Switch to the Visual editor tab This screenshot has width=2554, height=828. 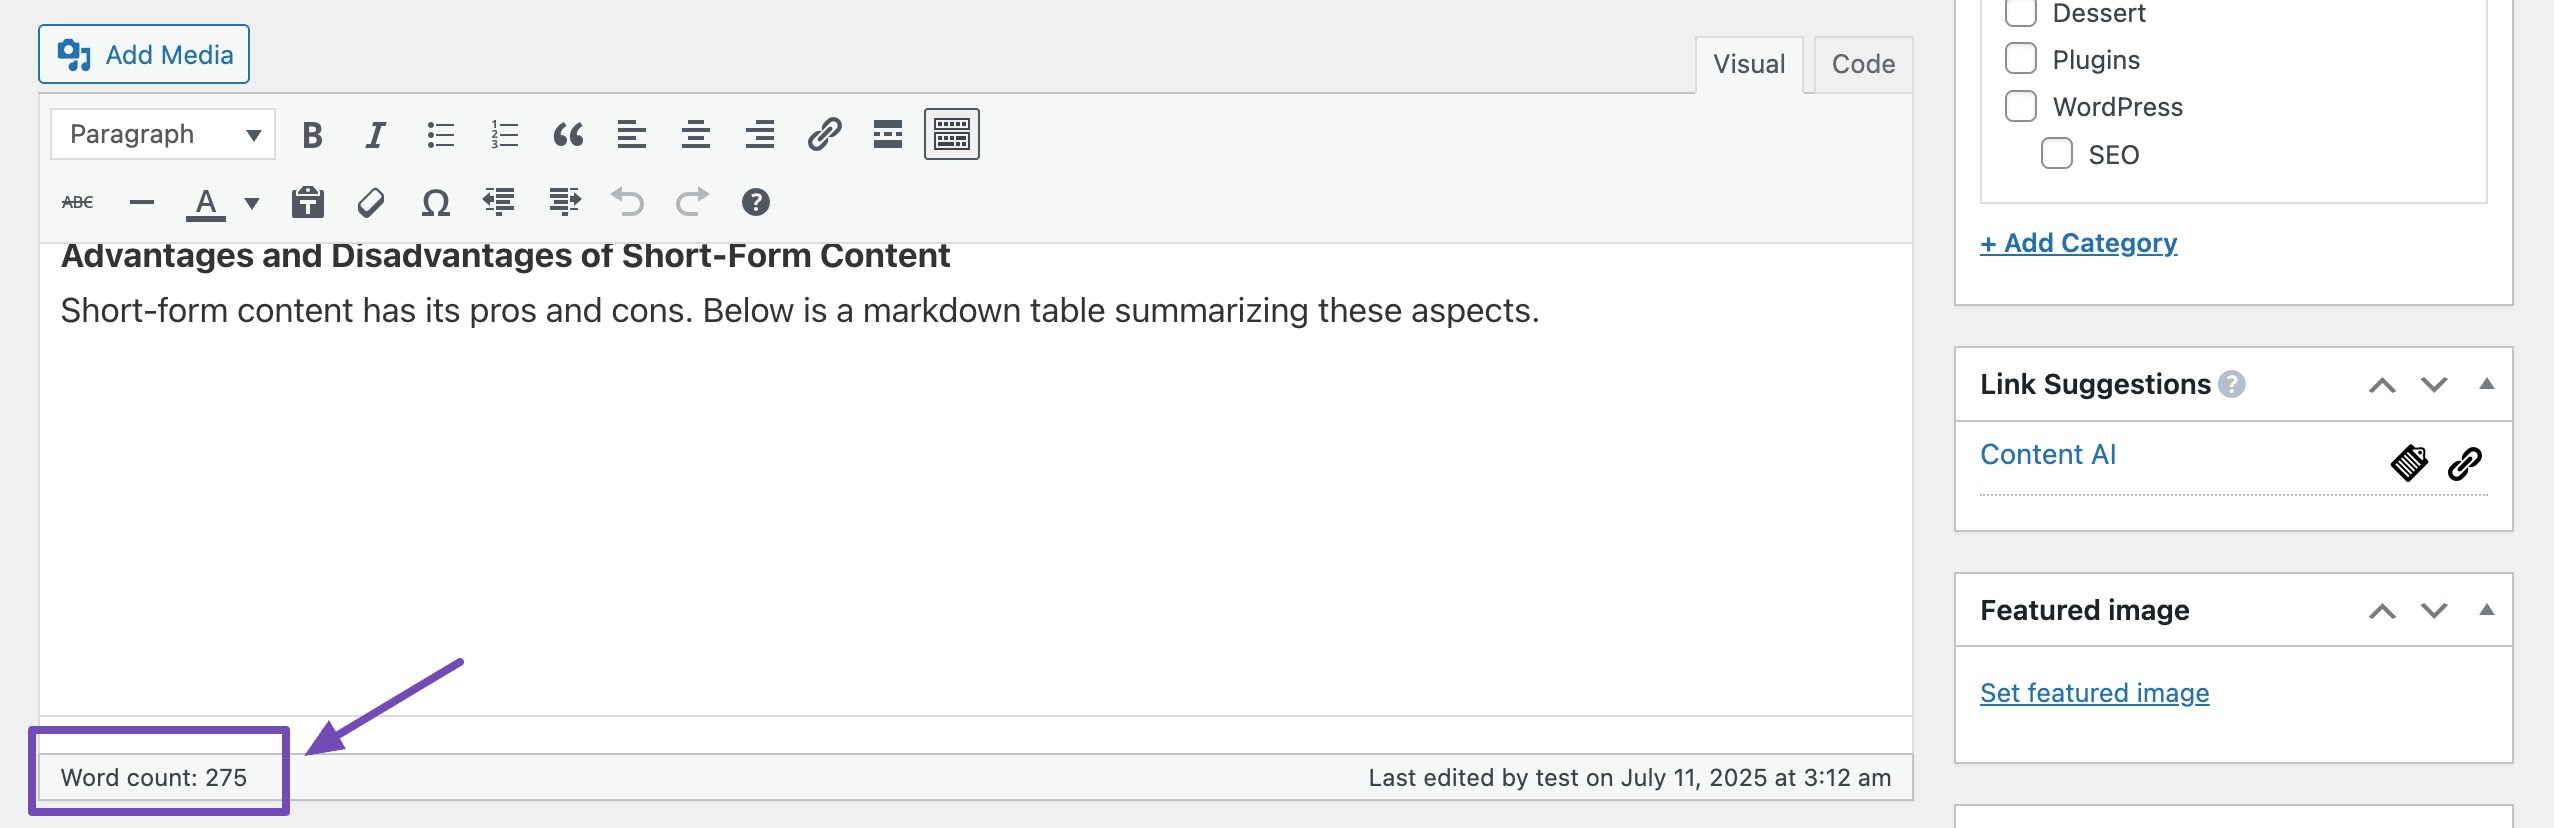[x=1748, y=65]
